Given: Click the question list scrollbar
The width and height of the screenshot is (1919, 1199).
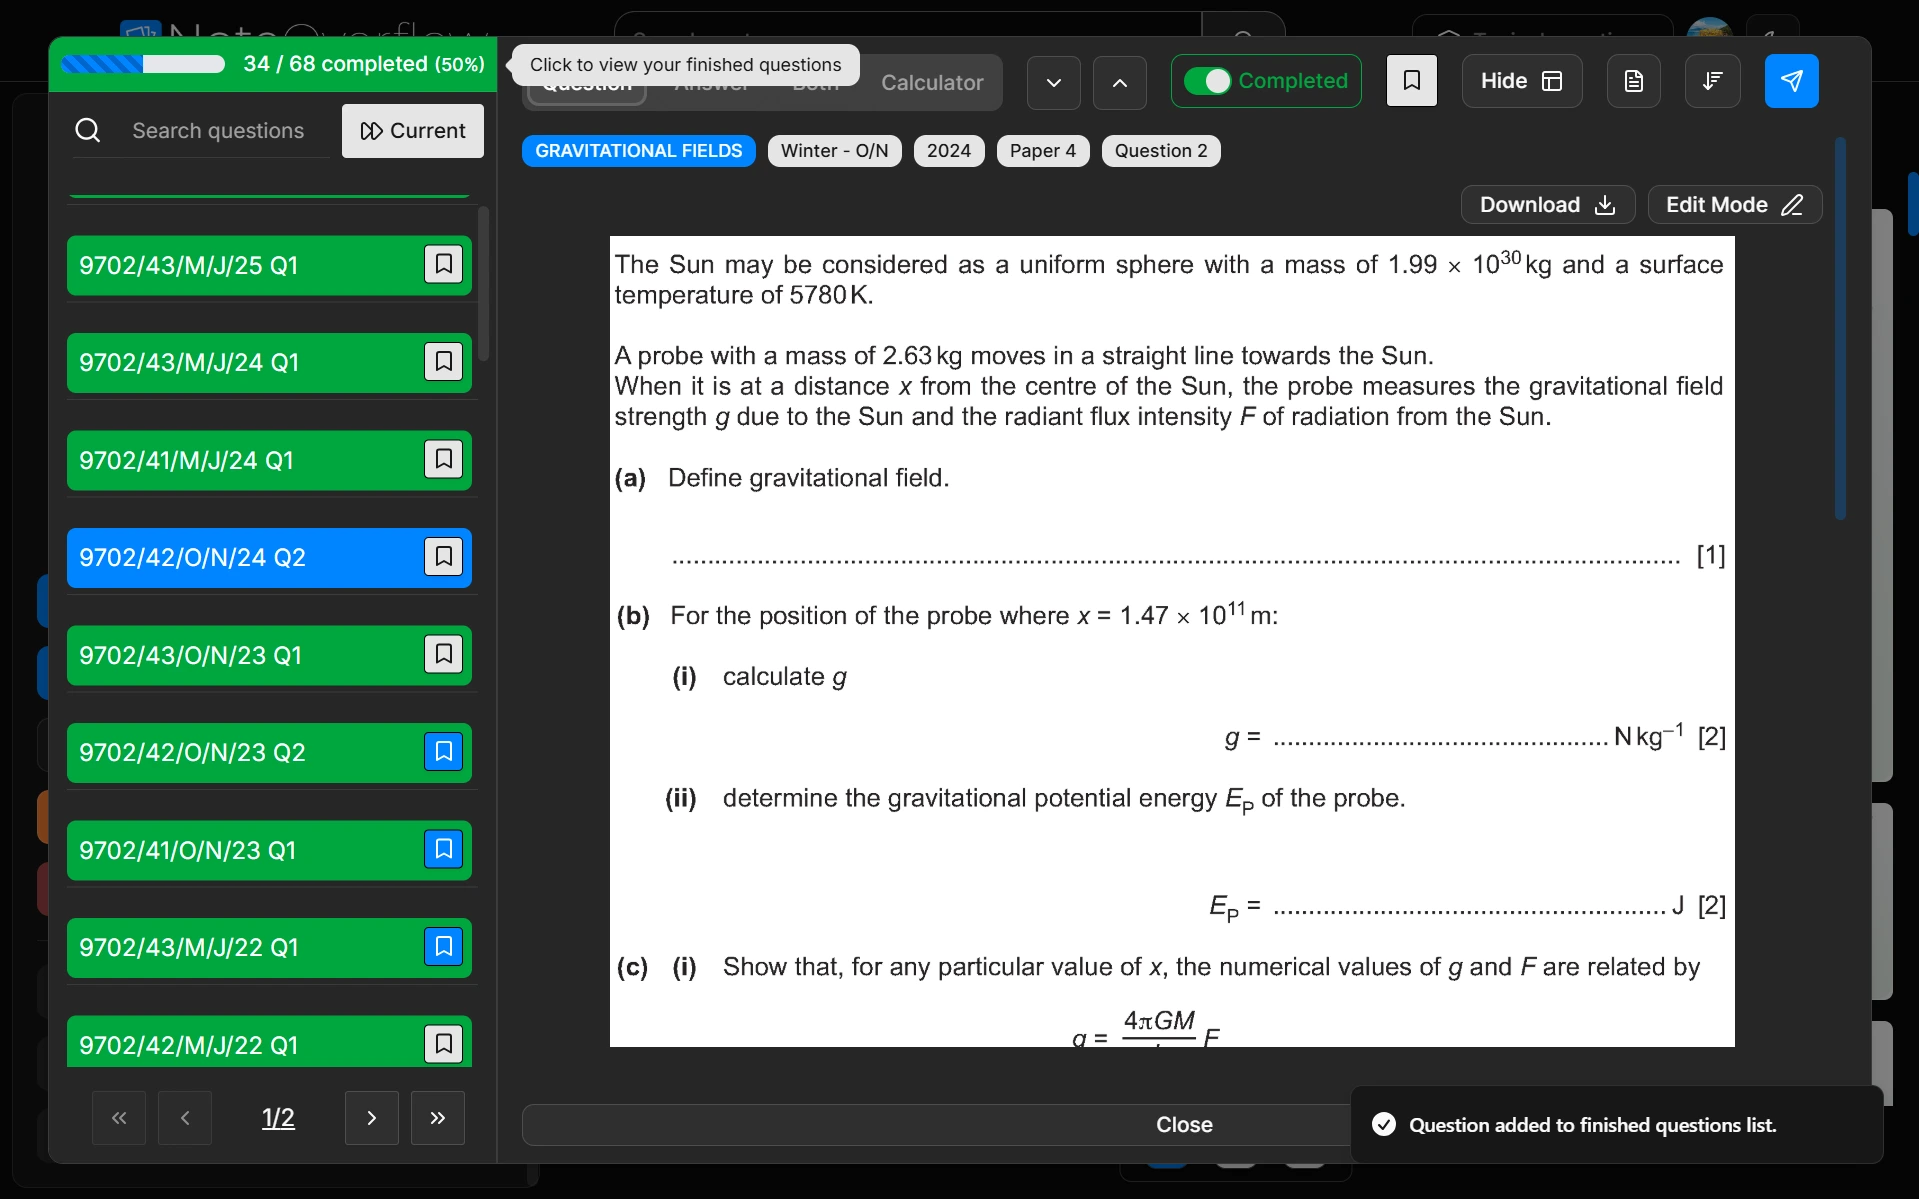Looking at the screenshot, I should [483, 284].
